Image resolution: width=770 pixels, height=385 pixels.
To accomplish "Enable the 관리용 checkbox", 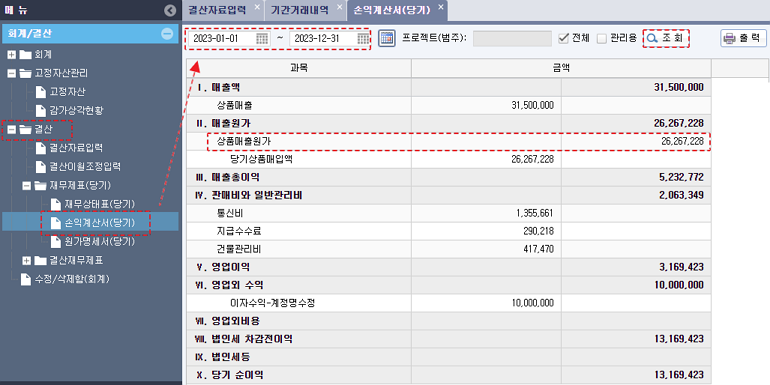I will click(x=602, y=38).
